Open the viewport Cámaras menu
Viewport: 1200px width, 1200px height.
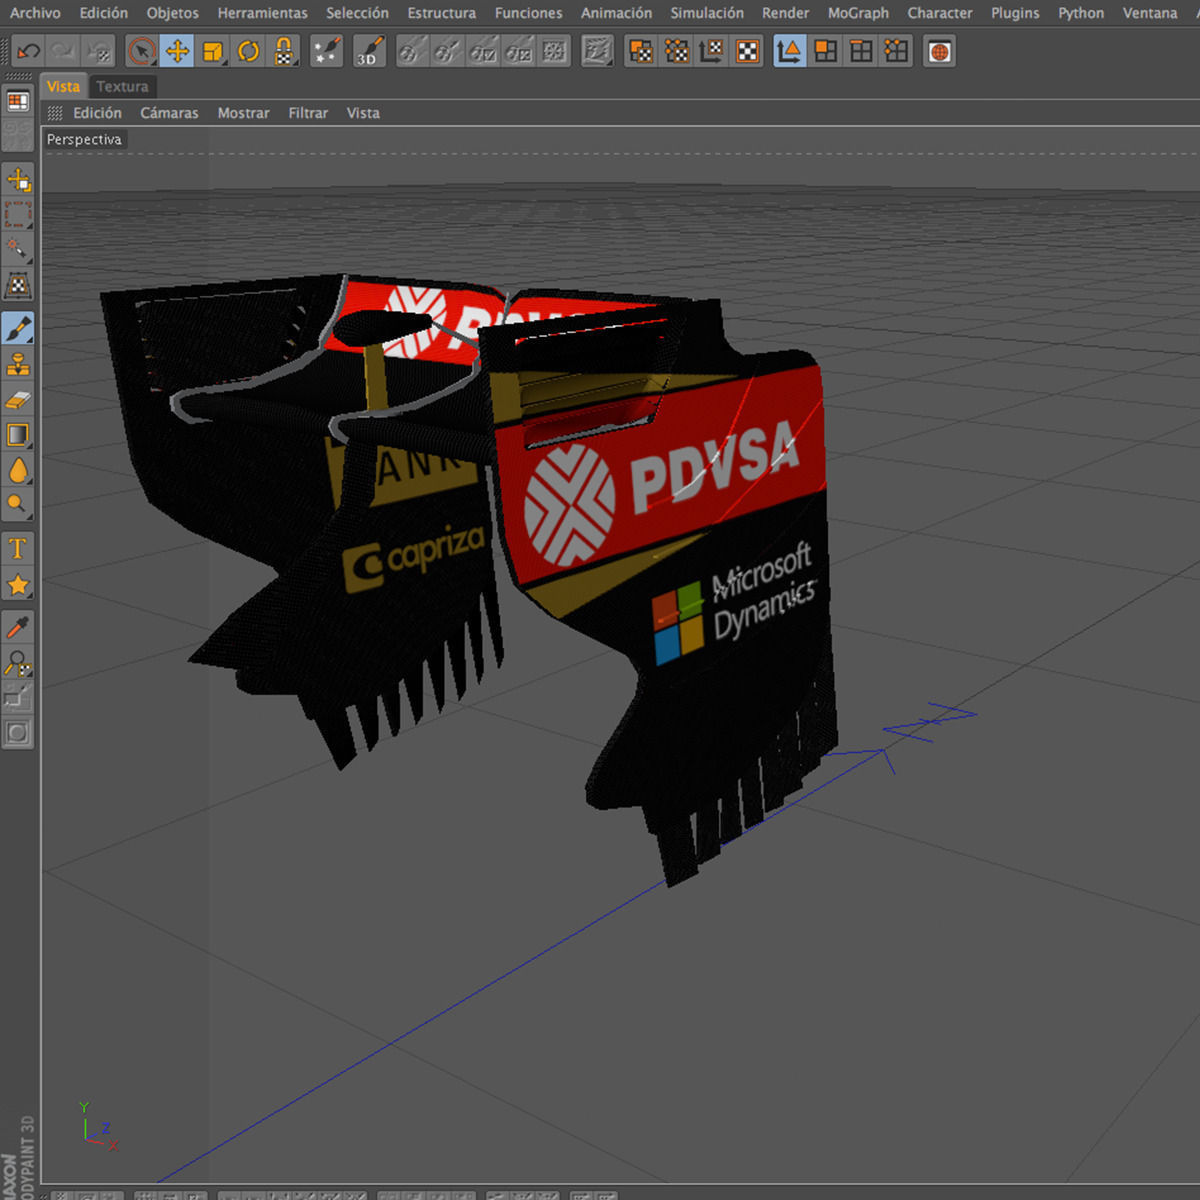coord(169,113)
